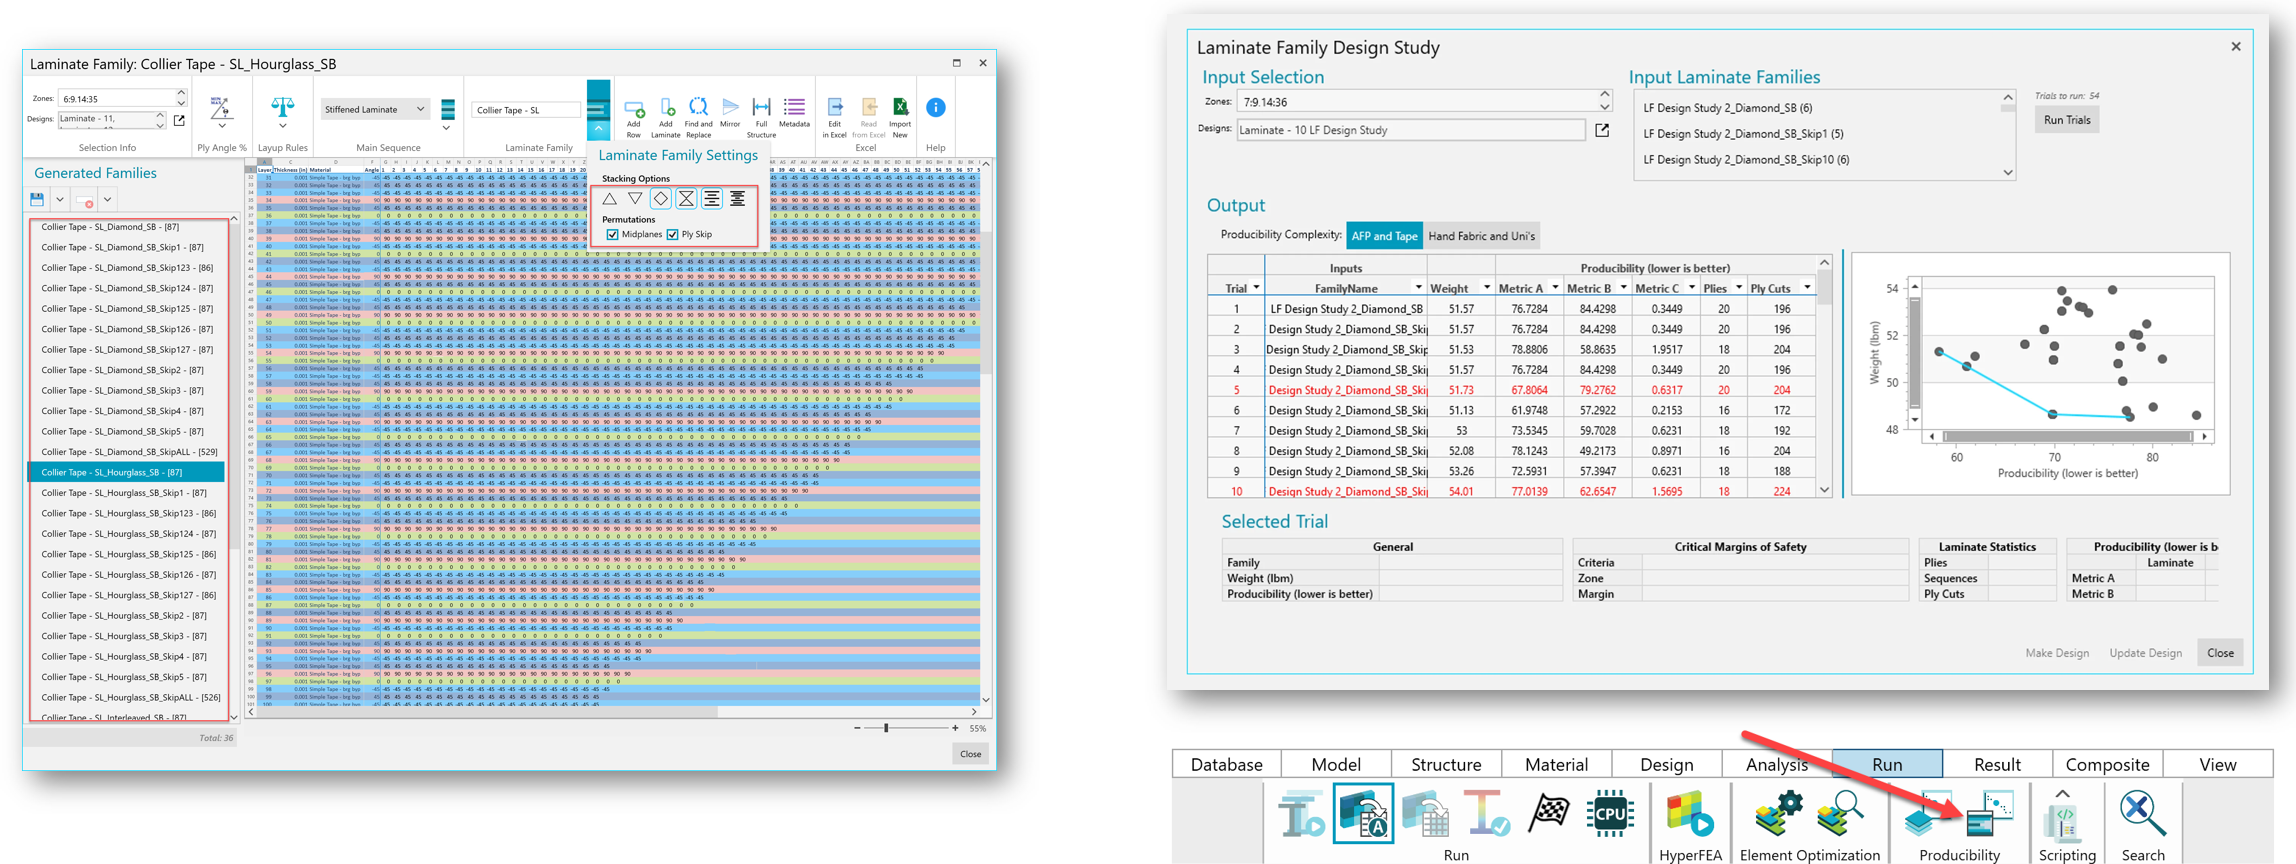The height and width of the screenshot is (864, 2296).
Task: Open the Composite ribbon tab
Action: coord(2107,764)
